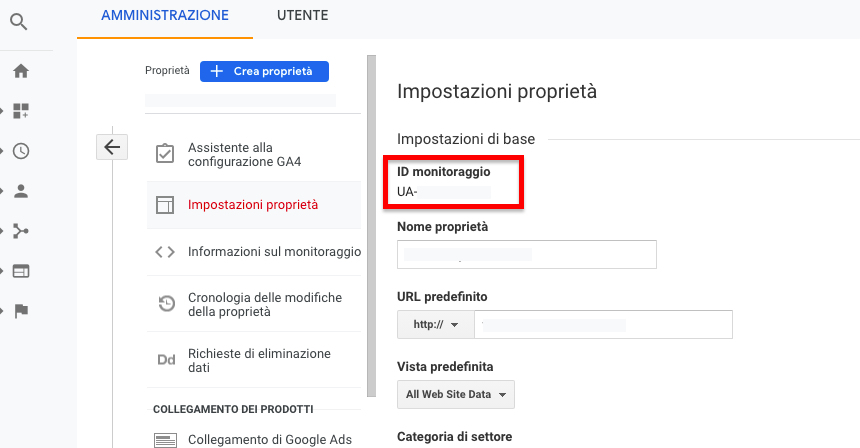Expand Informazioni sul monitoraggio section
Screen dimensions: 860x448
click(273, 252)
